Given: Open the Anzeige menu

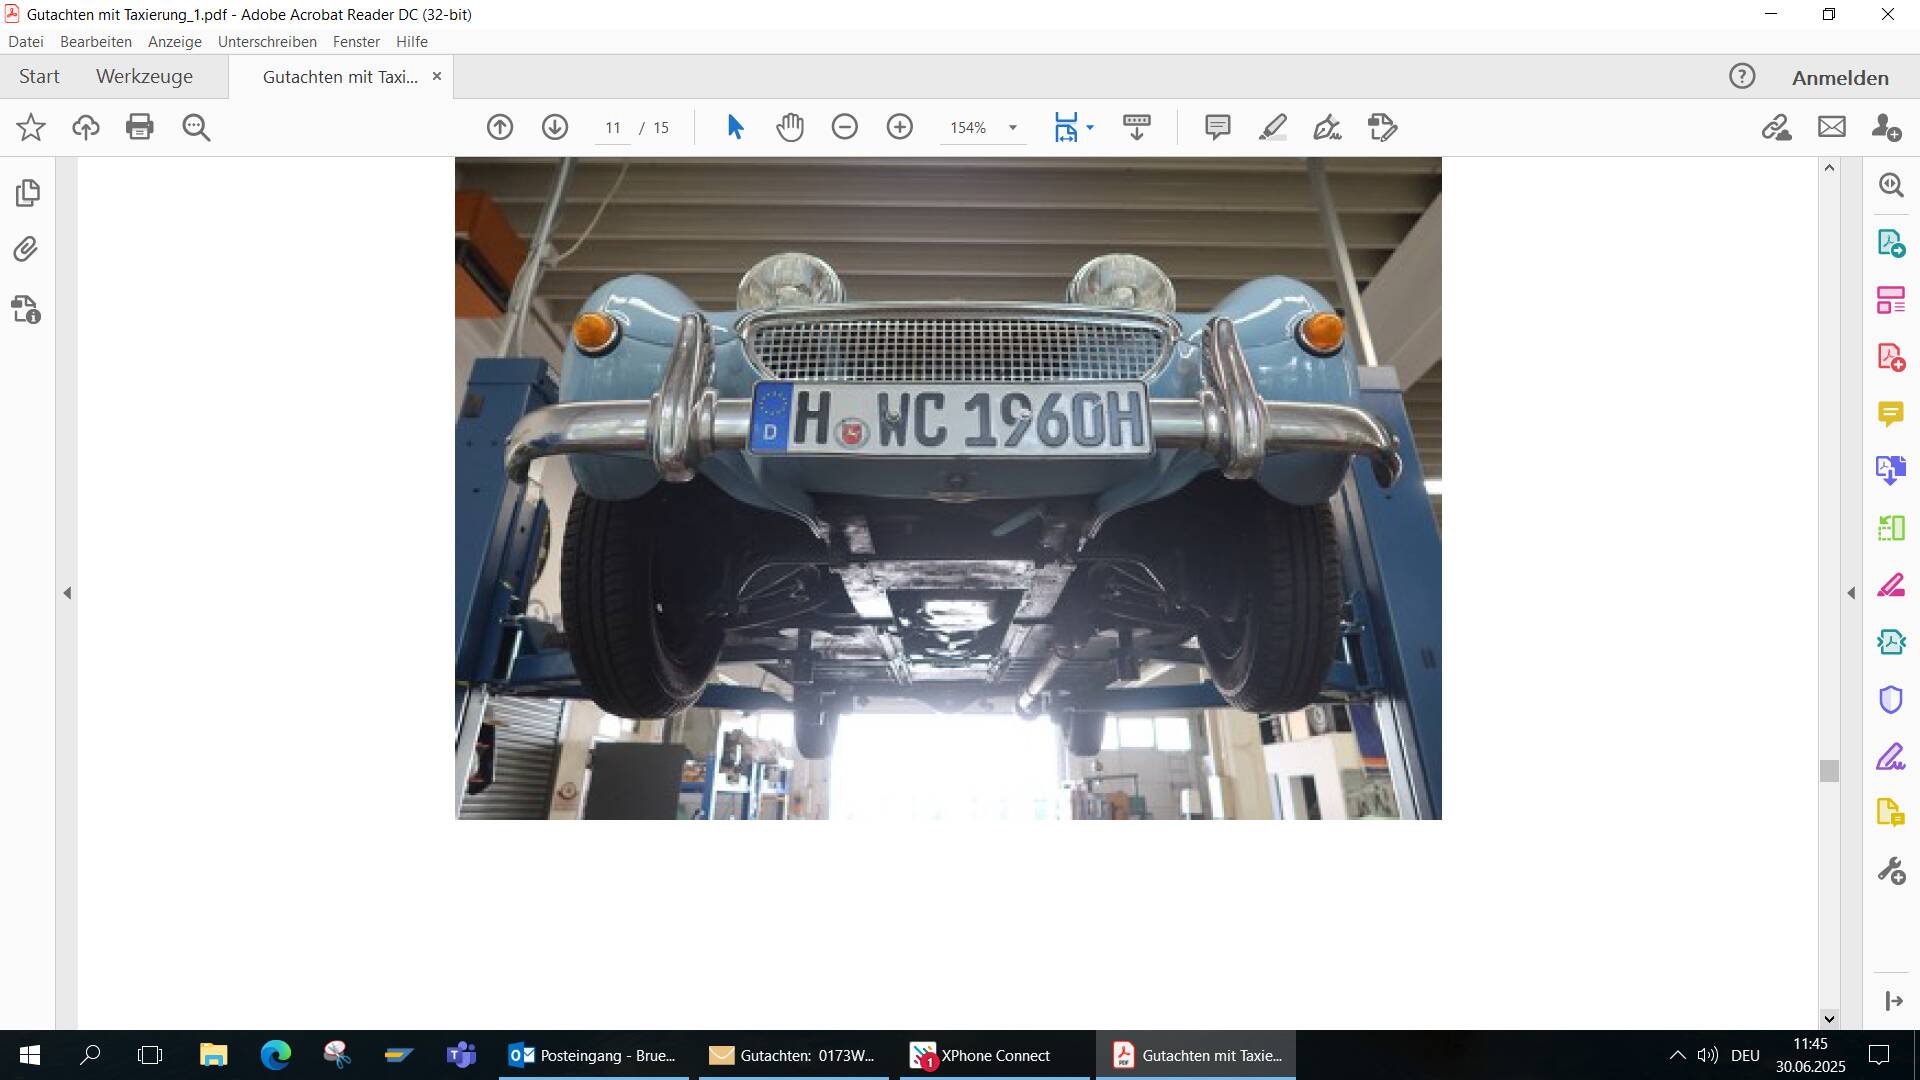Looking at the screenshot, I should [x=174, y=42].
